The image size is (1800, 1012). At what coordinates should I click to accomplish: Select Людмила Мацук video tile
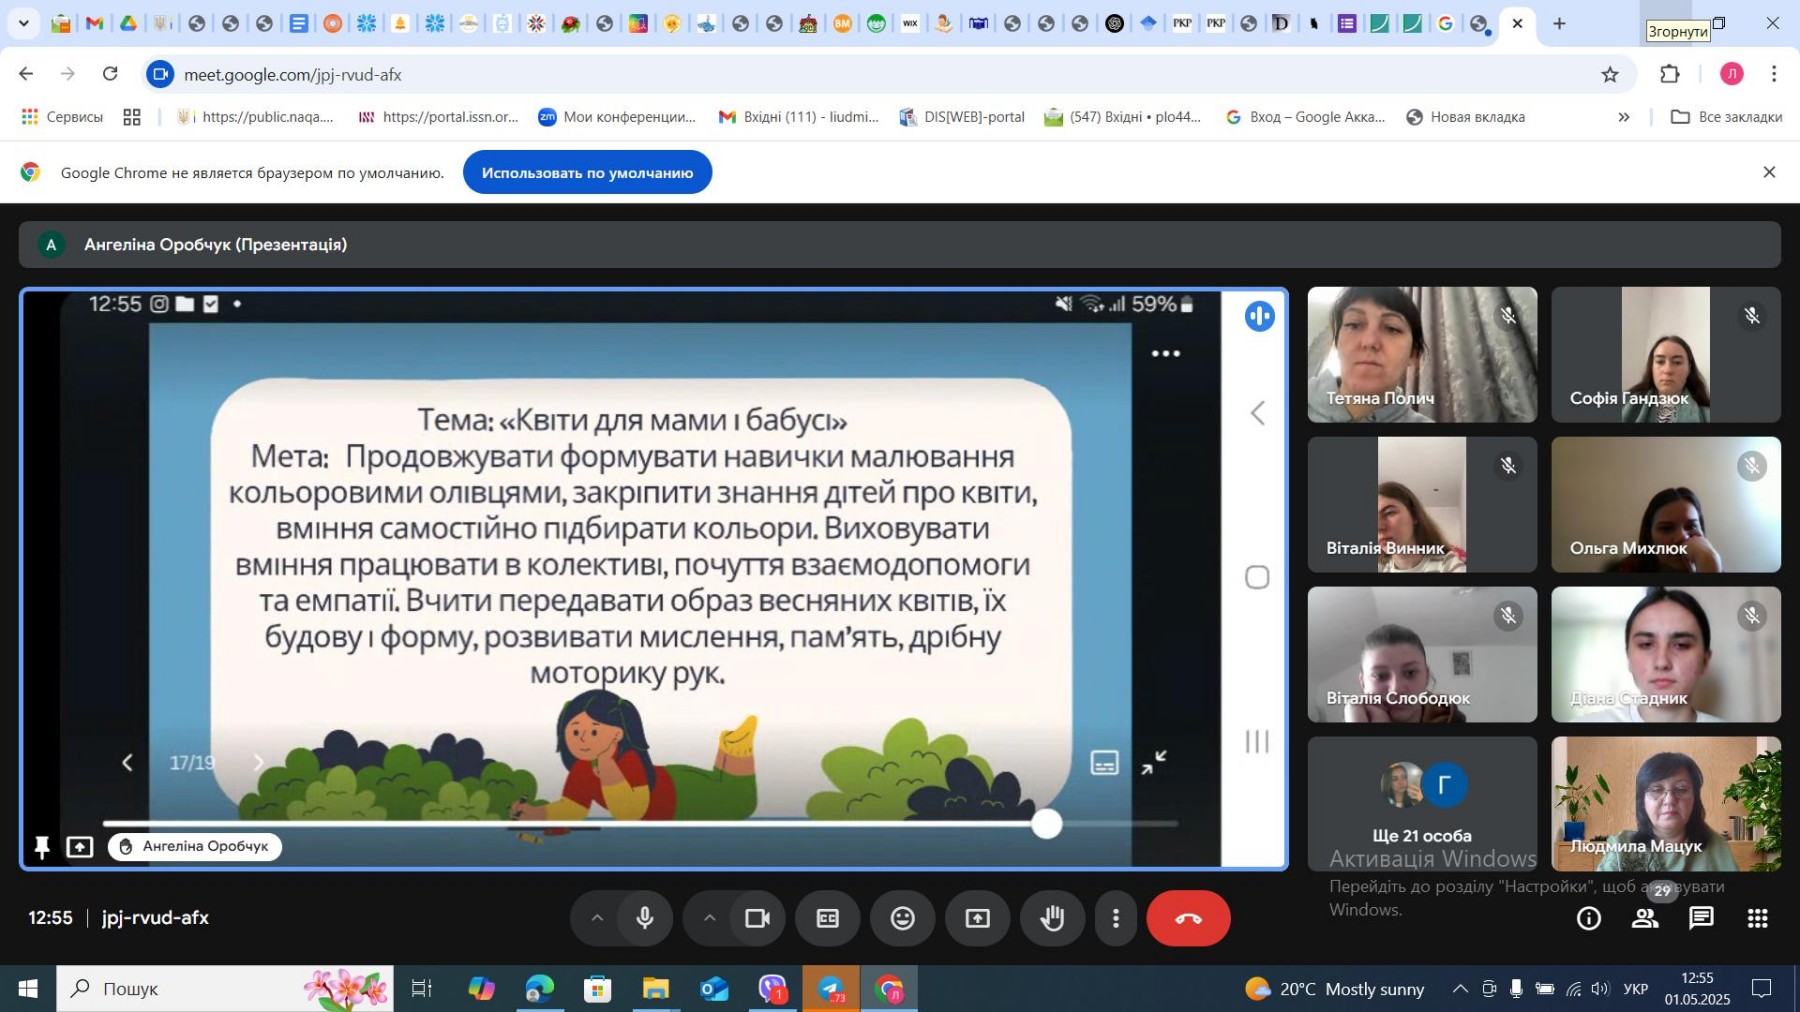pos(1665,804)
